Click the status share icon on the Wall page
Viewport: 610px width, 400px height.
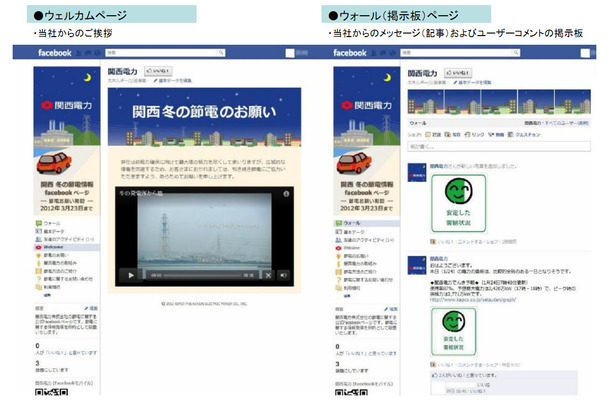[x=428, y=135]
